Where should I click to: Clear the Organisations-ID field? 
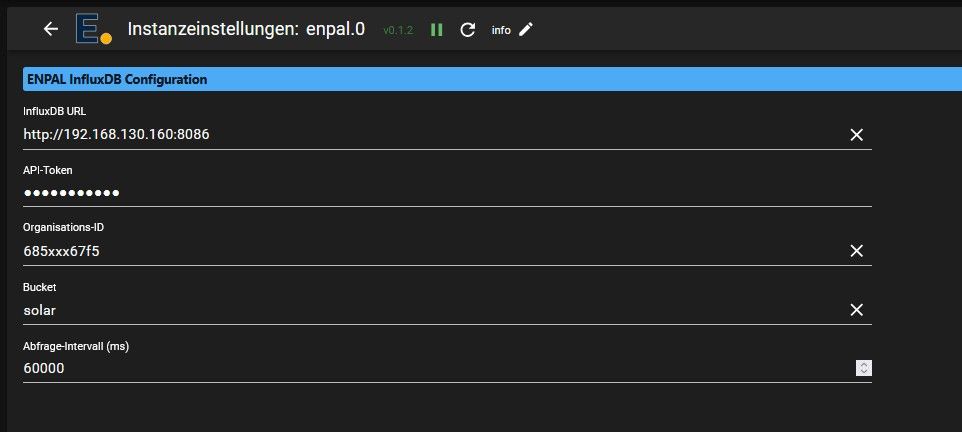(856, 251)
